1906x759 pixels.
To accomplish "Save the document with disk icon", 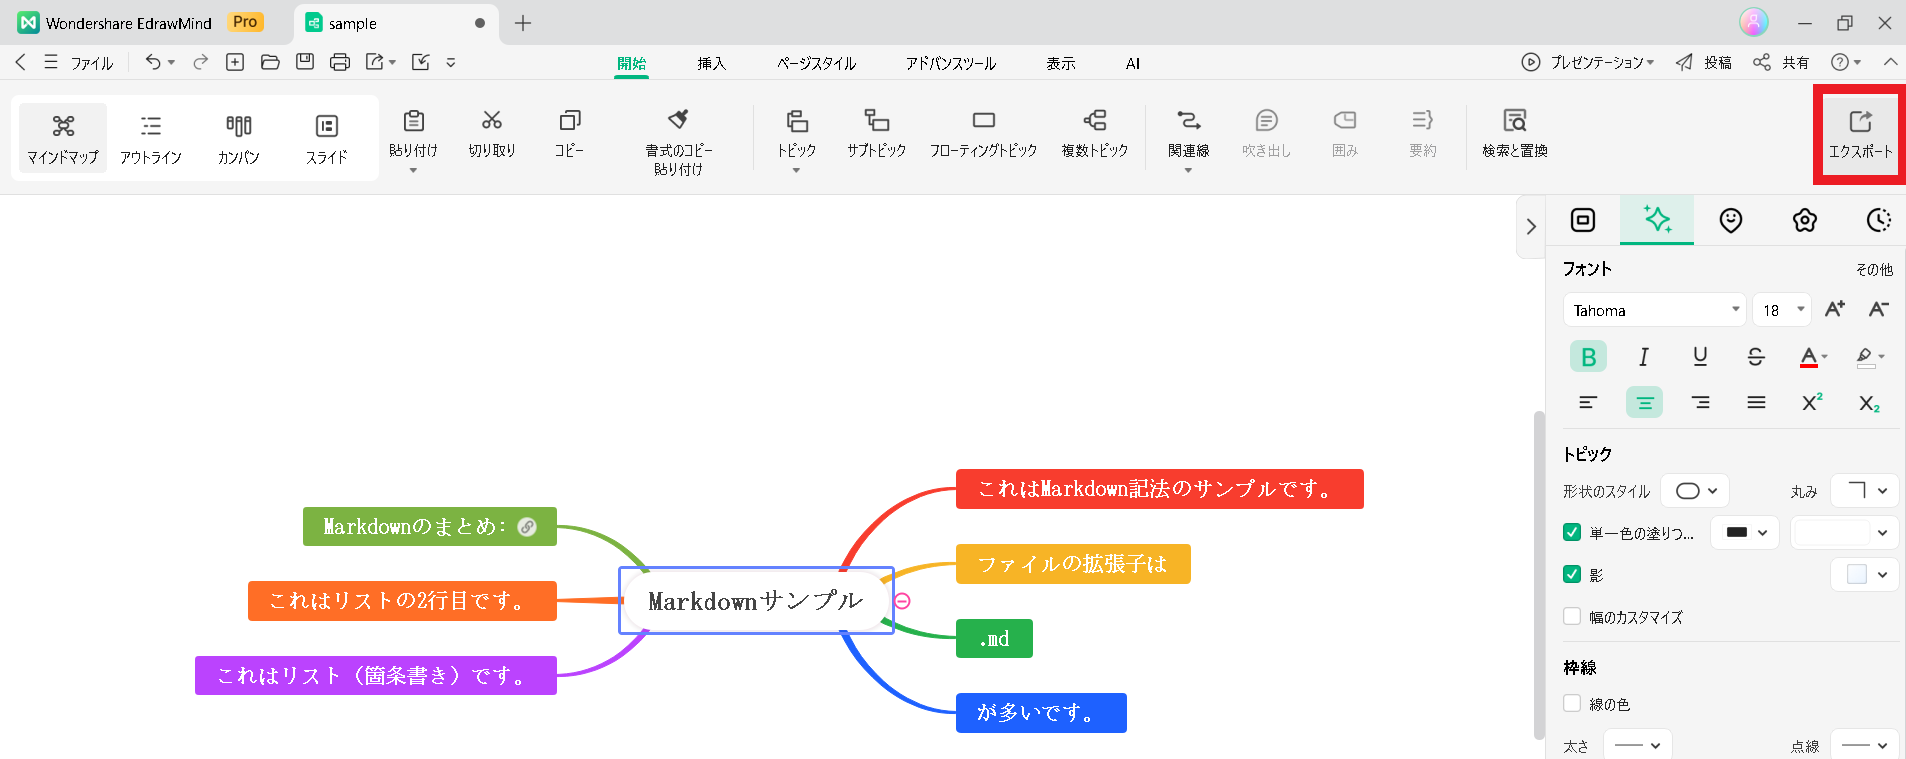I will pos(305,62).
